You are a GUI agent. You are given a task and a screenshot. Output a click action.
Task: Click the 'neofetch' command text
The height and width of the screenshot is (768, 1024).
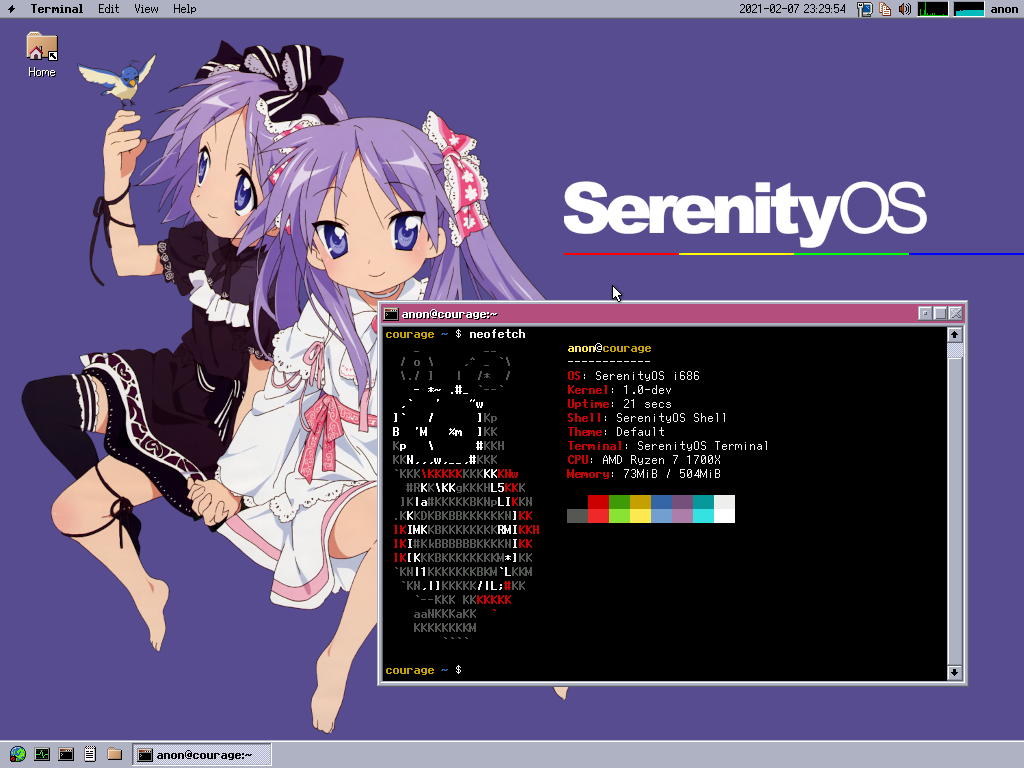click(x=497, y=334)
